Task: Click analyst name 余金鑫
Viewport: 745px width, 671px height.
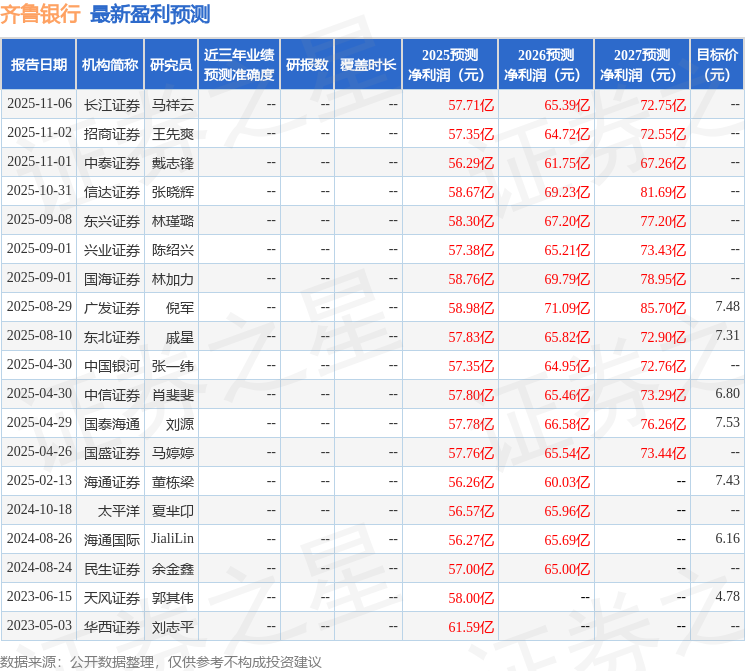Action: click(x=173, y=569)
